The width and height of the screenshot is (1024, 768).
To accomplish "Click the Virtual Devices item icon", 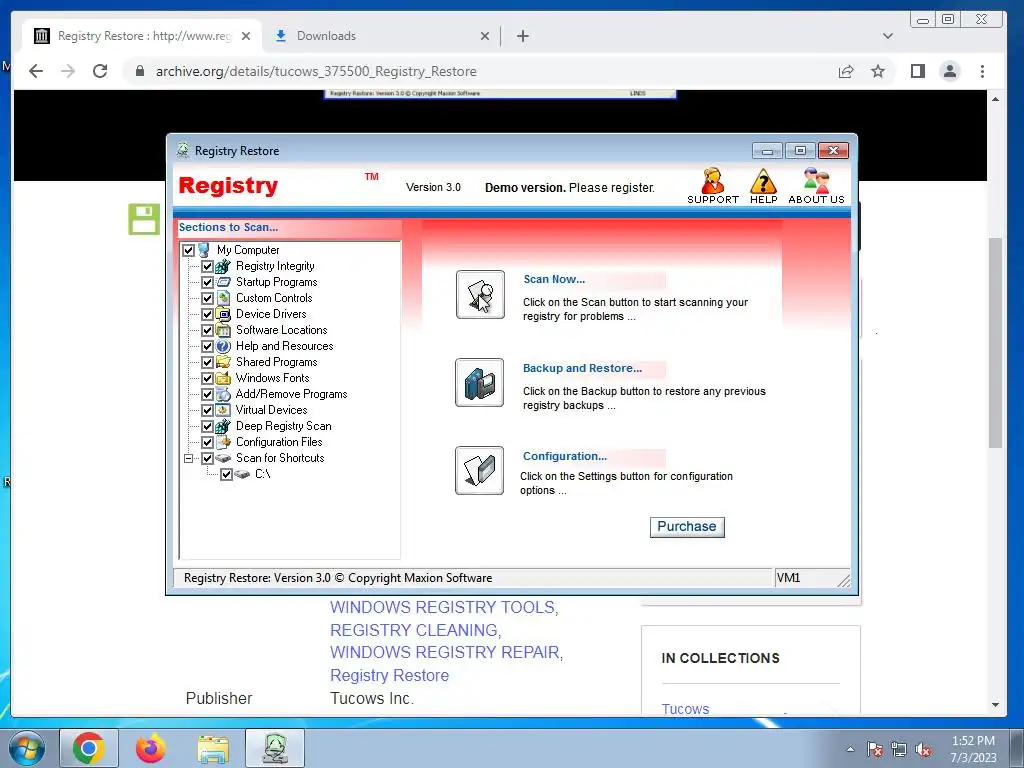I will [223, 410].
